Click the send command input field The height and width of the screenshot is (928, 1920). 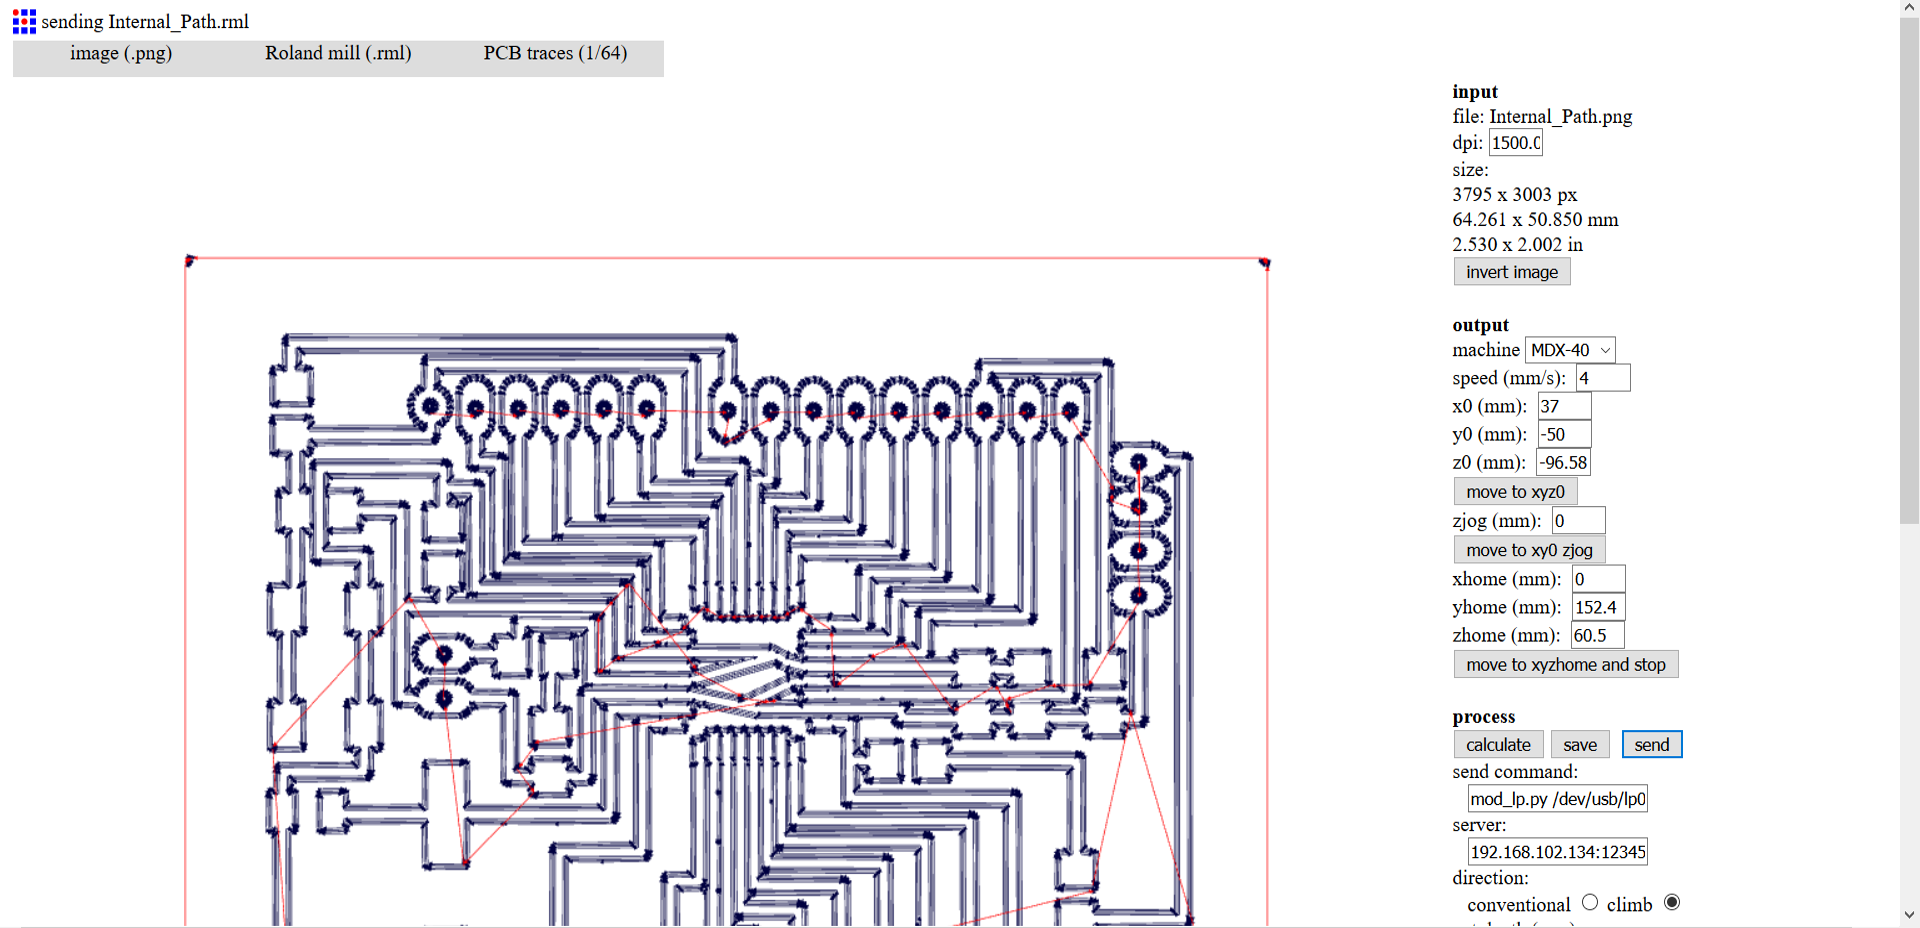click(1557, 798)
